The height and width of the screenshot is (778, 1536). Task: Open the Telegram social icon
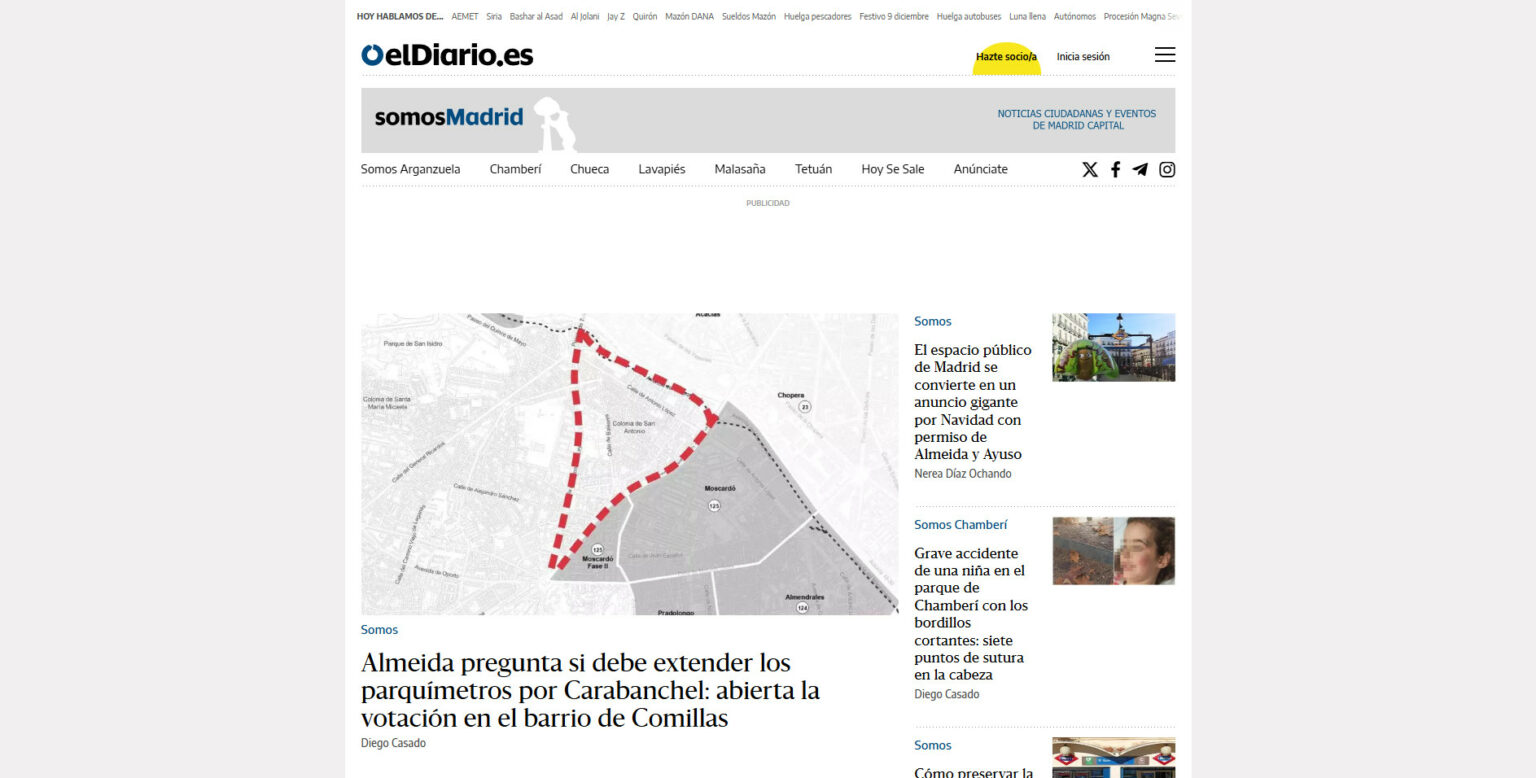coord(1140,170)
